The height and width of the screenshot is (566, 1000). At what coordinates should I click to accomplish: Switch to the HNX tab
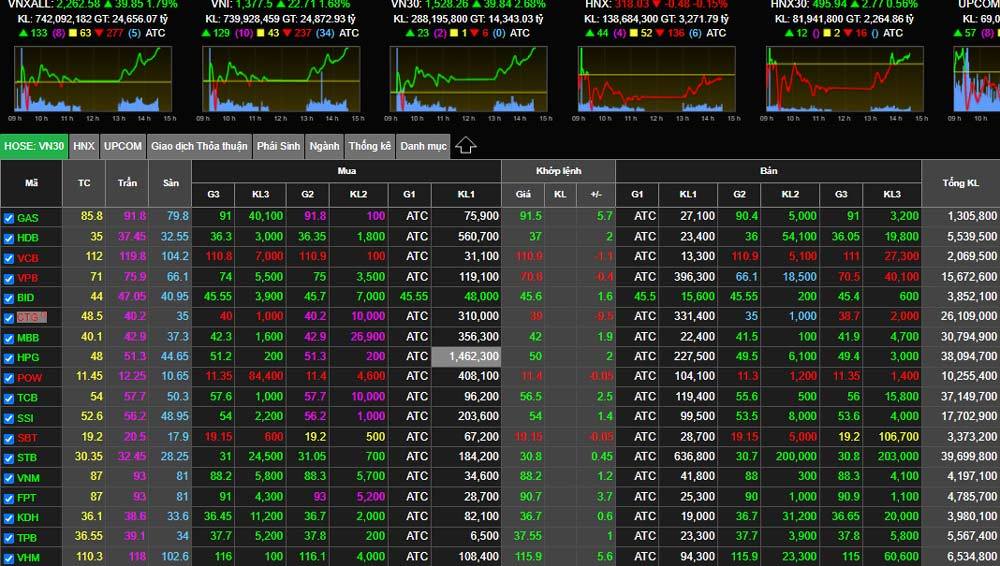point(84,146)
